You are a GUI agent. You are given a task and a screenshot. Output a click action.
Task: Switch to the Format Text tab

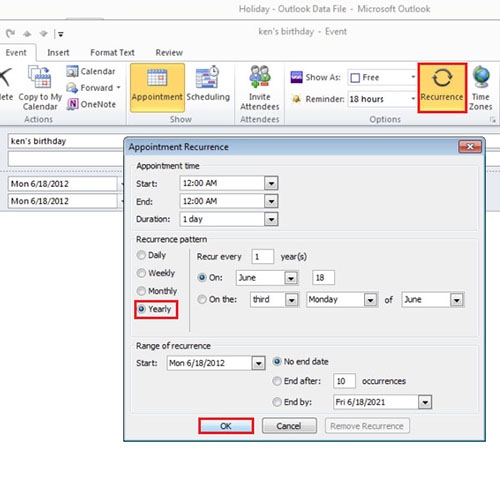click(x=112, y=53)
